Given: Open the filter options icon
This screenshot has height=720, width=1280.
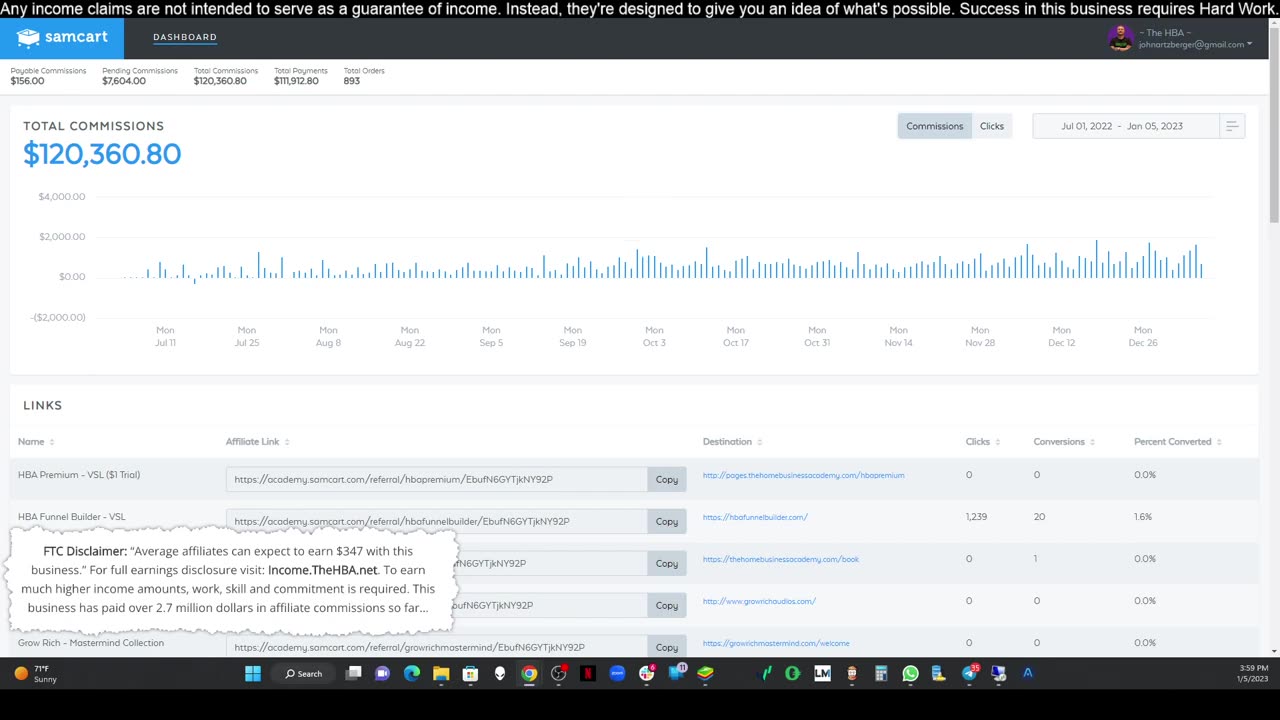Looking at the screenshot, I should pyautogui.click(x=1232, y=126).
